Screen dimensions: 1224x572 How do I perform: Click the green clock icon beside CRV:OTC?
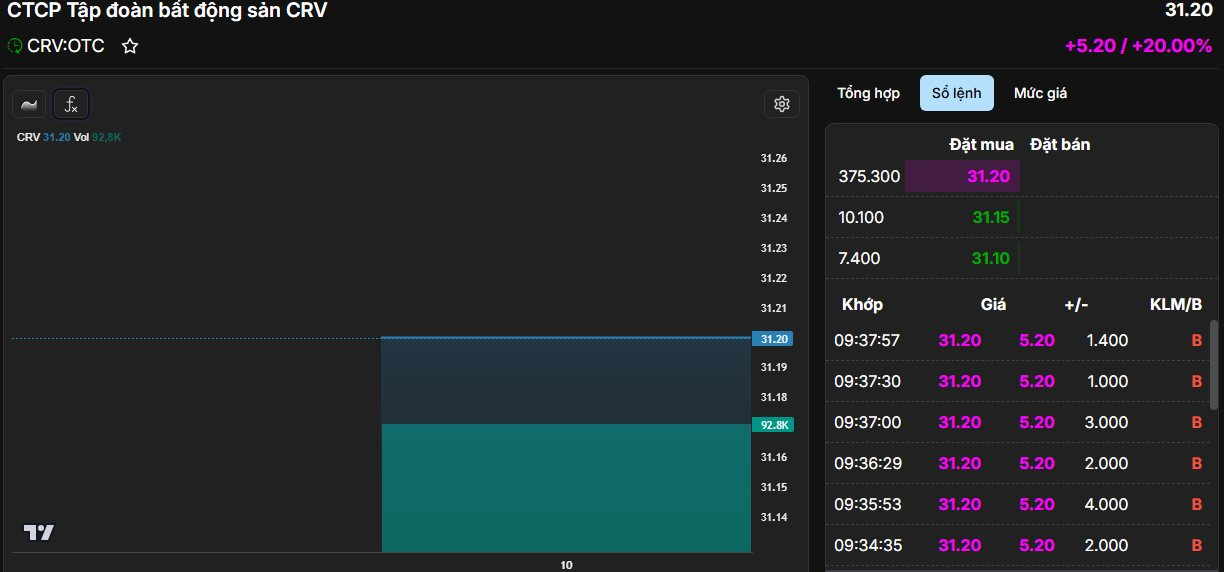(15, 46)
